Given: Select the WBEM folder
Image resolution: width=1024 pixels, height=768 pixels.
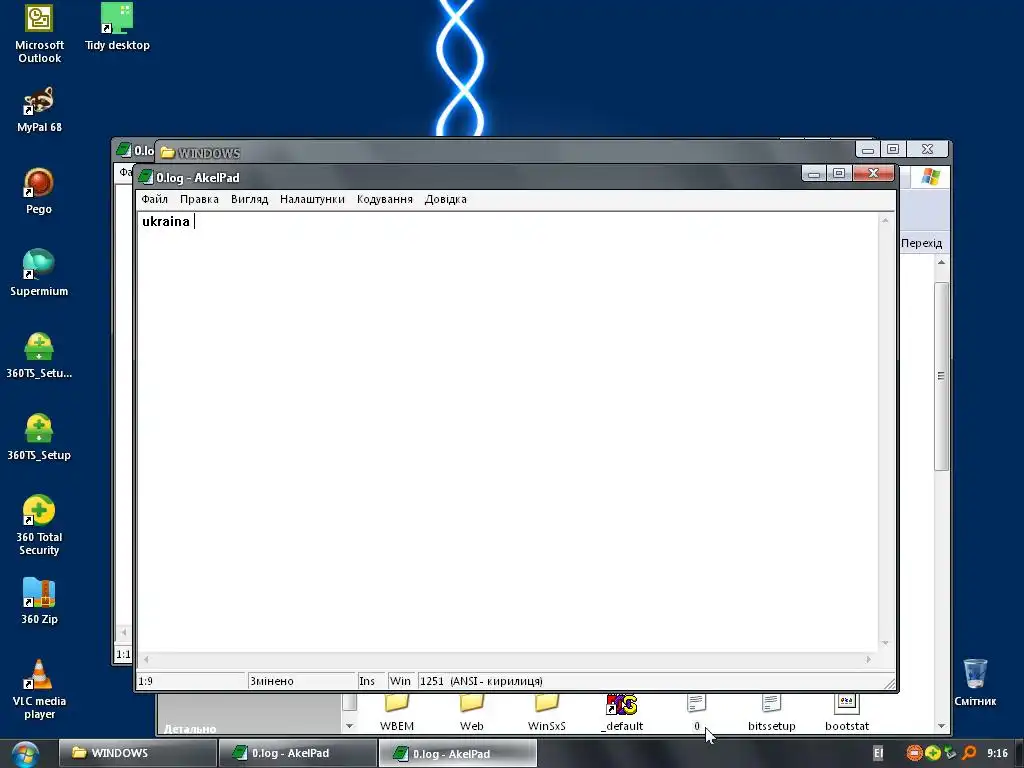Looking at the screenshot, I should point(396,713).
